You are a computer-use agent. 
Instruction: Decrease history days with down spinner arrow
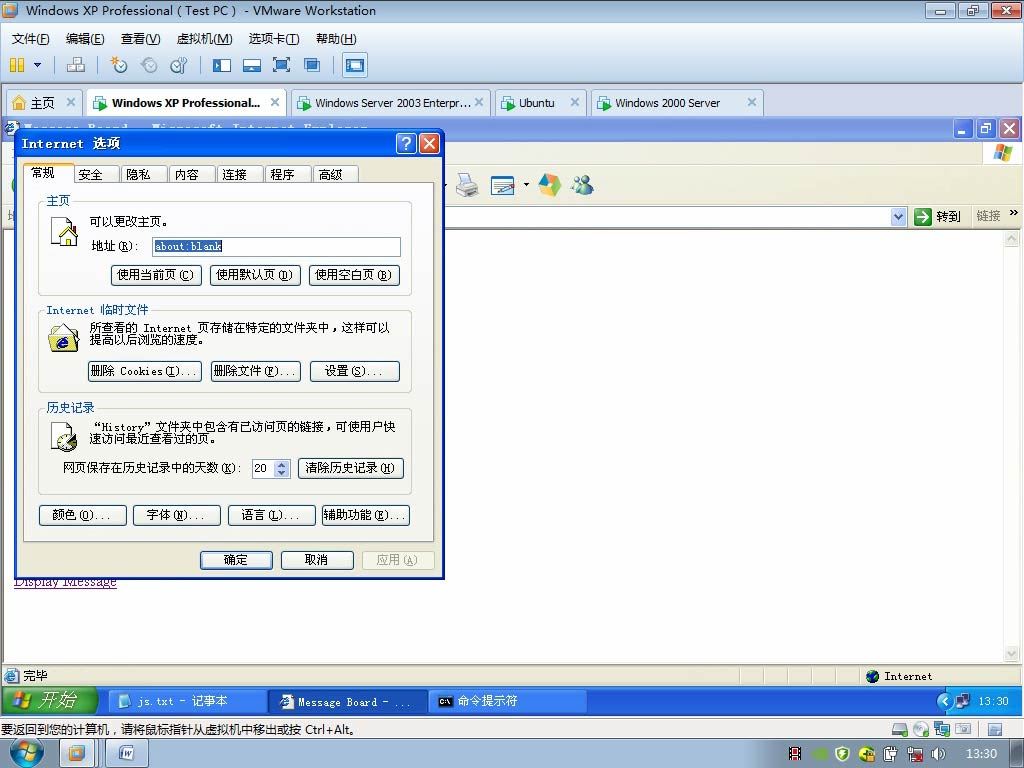[281, 473]
